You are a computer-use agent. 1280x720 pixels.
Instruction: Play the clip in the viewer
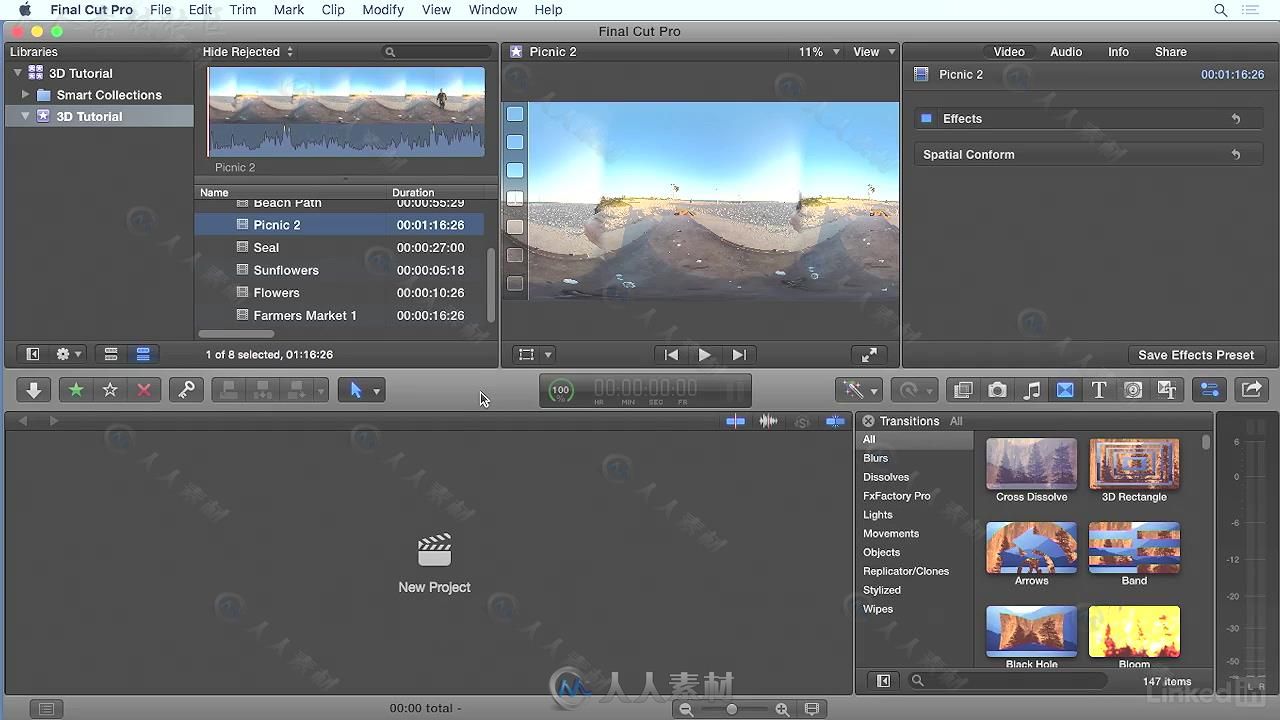[x=705, y=354]
